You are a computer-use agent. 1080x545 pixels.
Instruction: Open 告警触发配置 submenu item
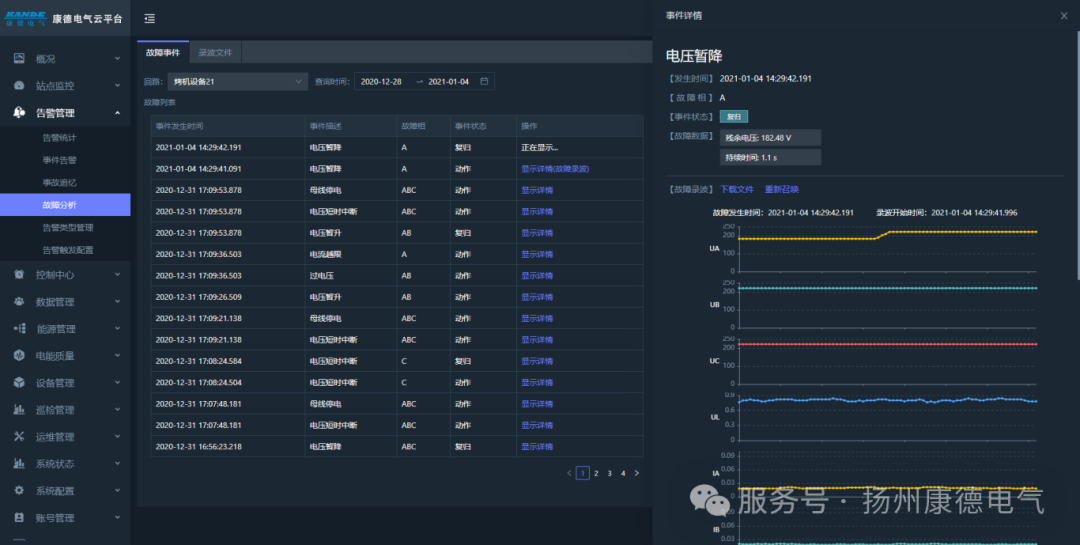pyautogui.click(x=68, y=250)
